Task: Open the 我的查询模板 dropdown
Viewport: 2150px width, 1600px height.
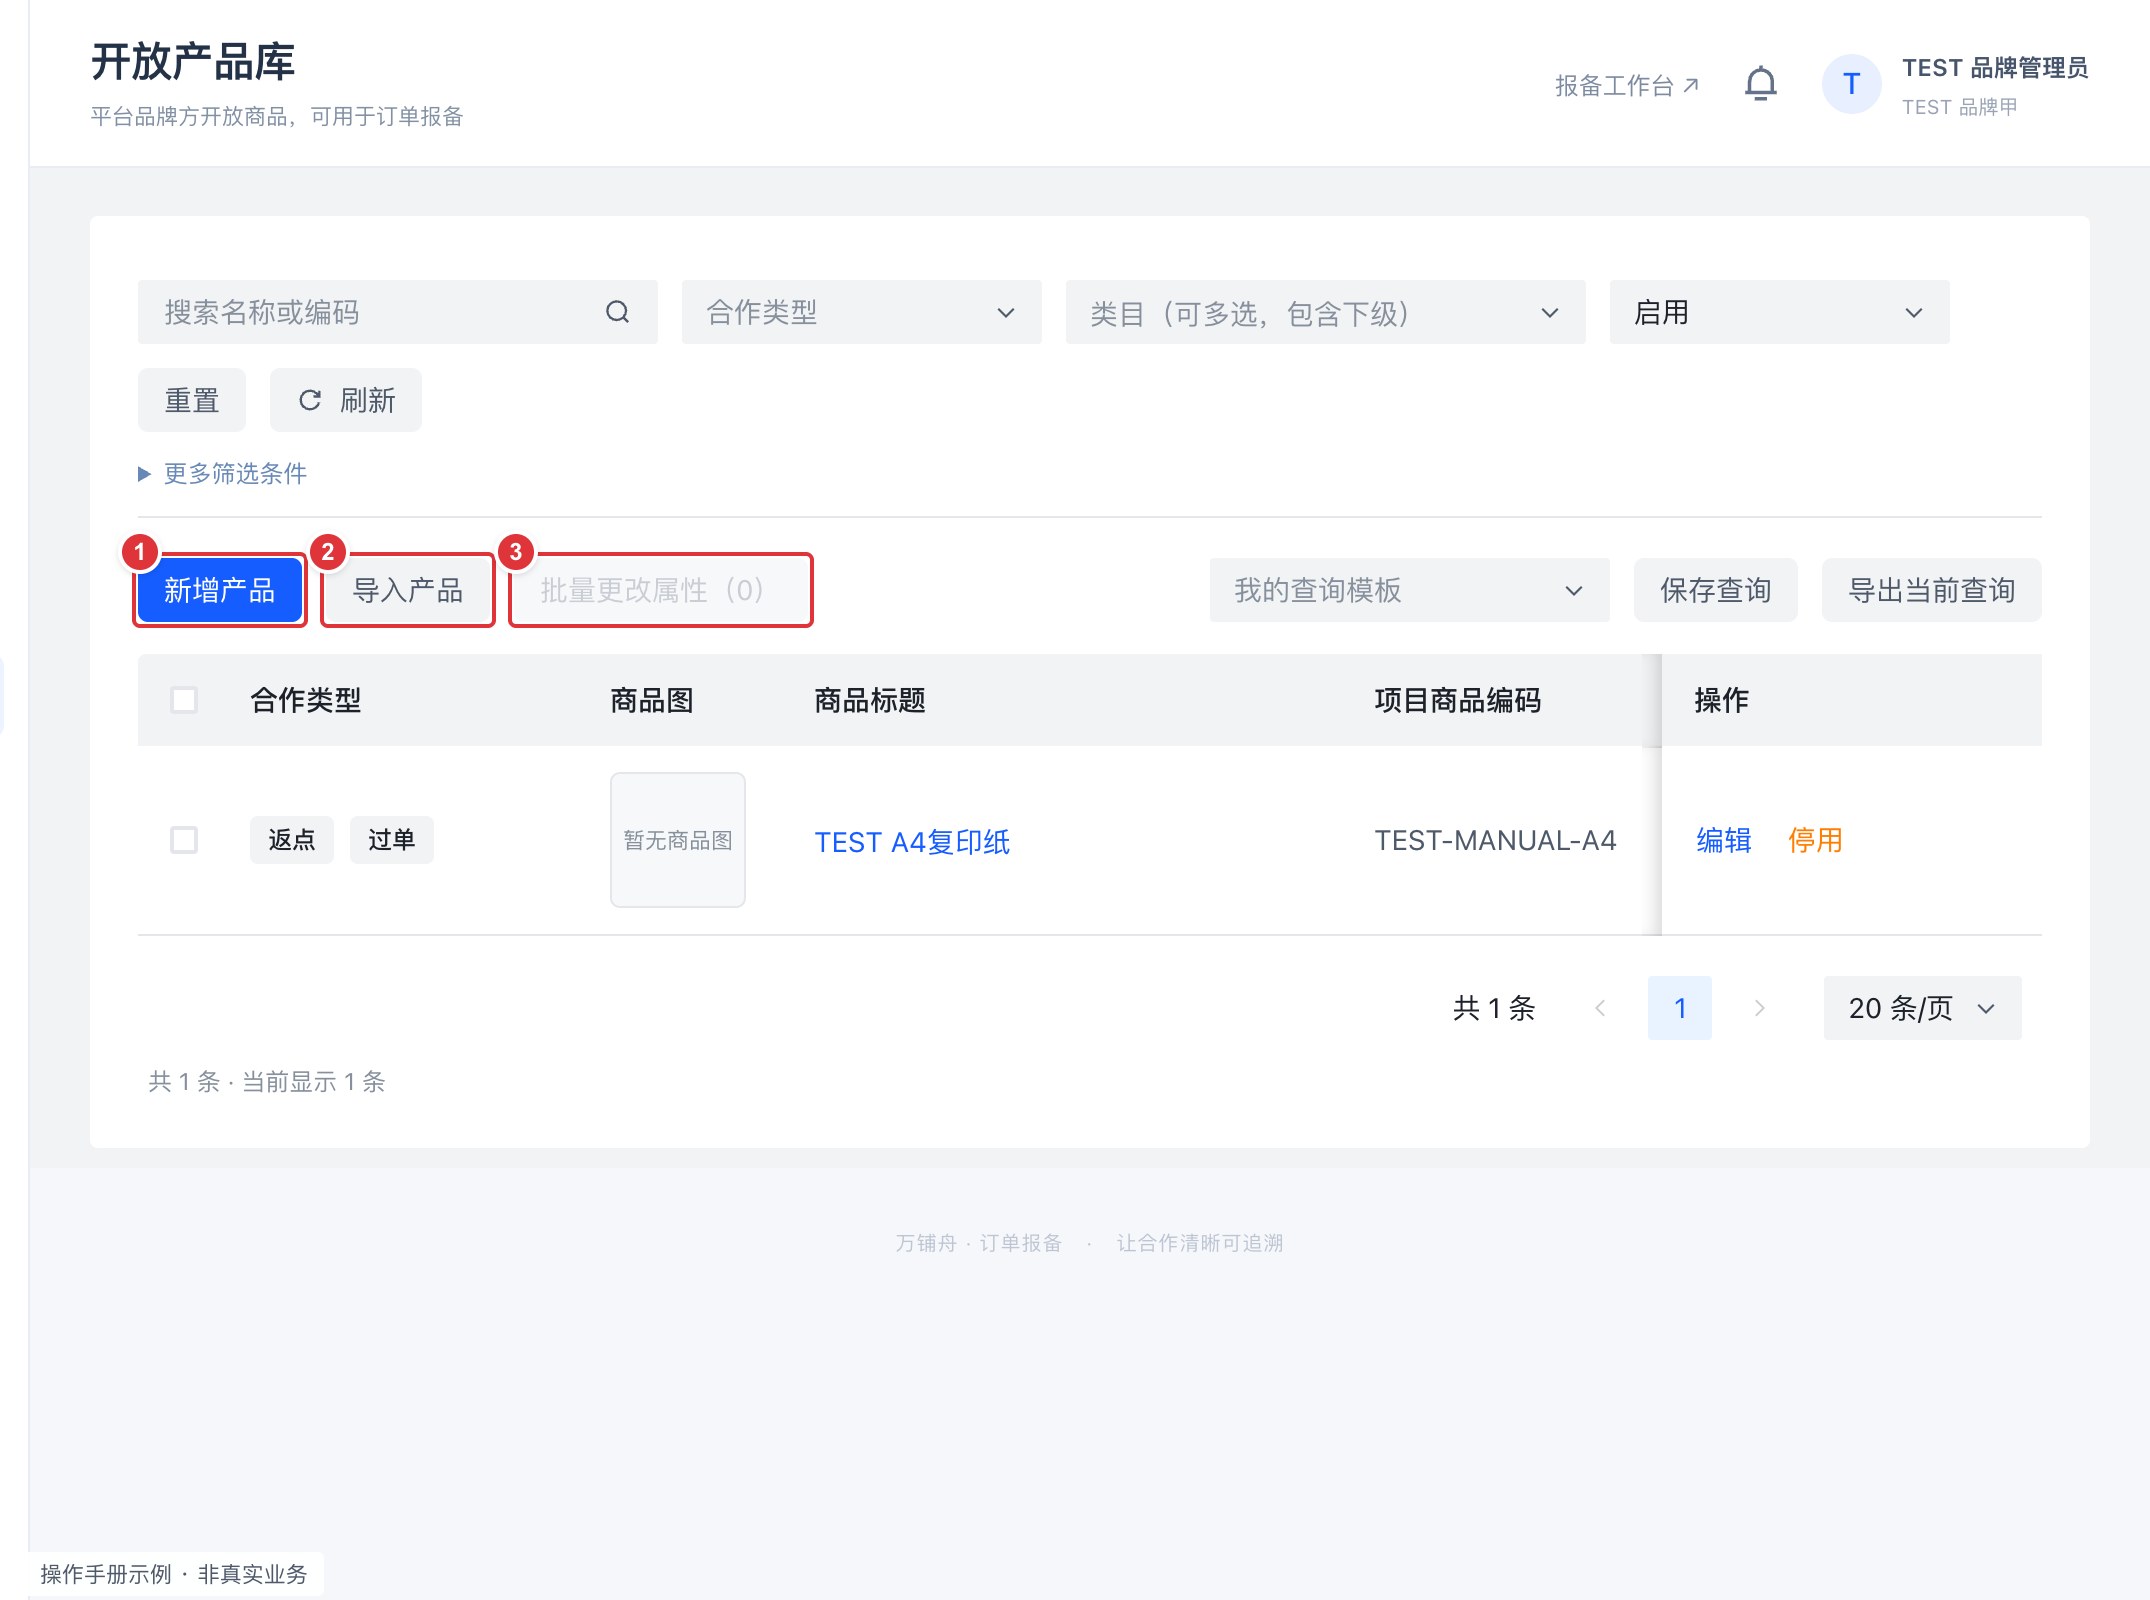Action: tap(1410, 590)
